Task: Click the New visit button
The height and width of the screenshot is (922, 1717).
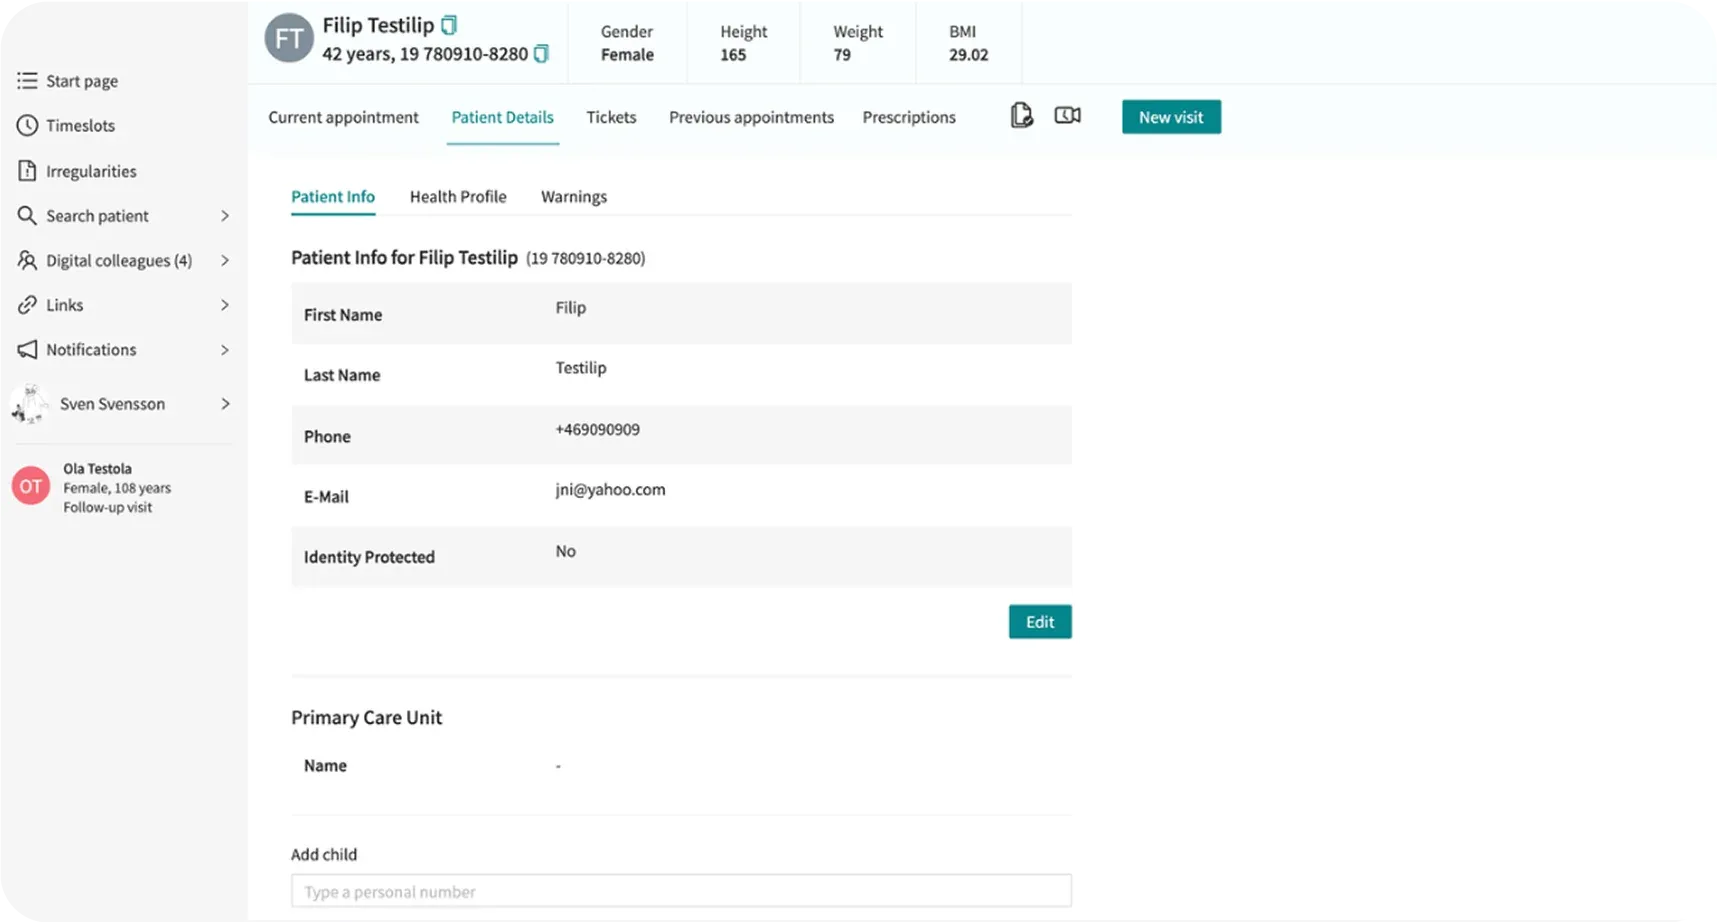Action: pos(1171,117)
